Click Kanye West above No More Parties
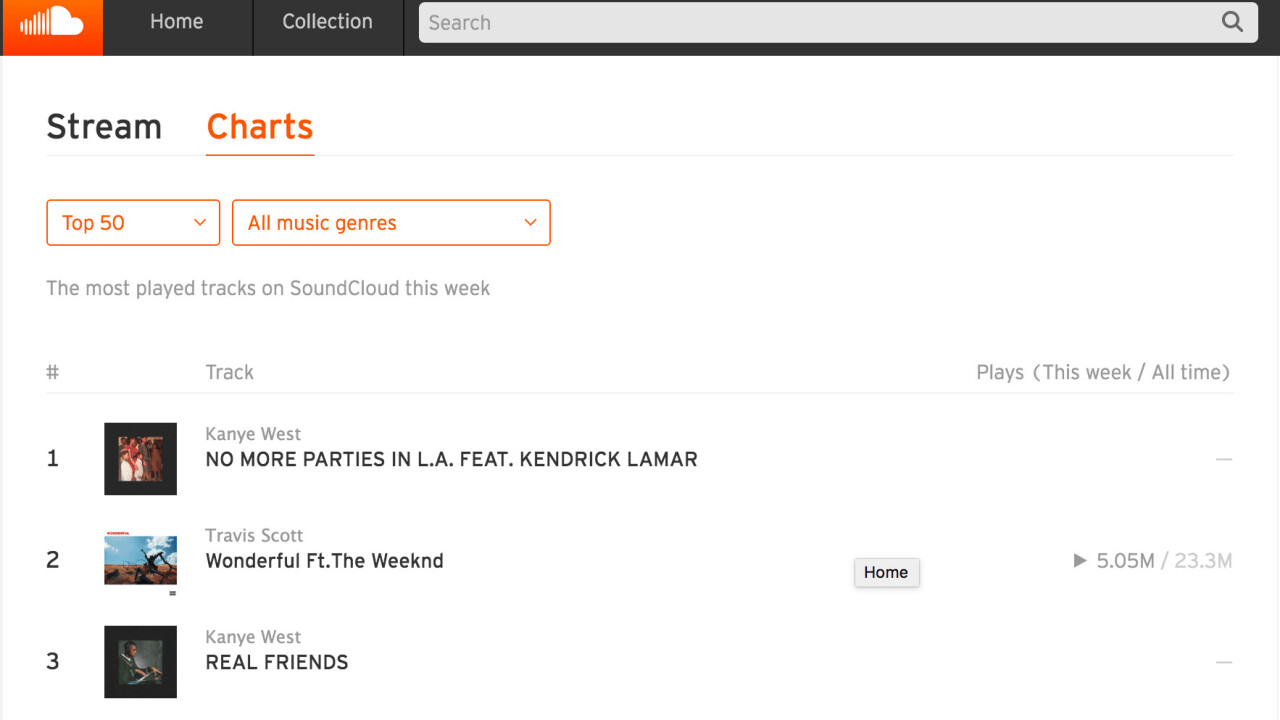 [253, 434]
